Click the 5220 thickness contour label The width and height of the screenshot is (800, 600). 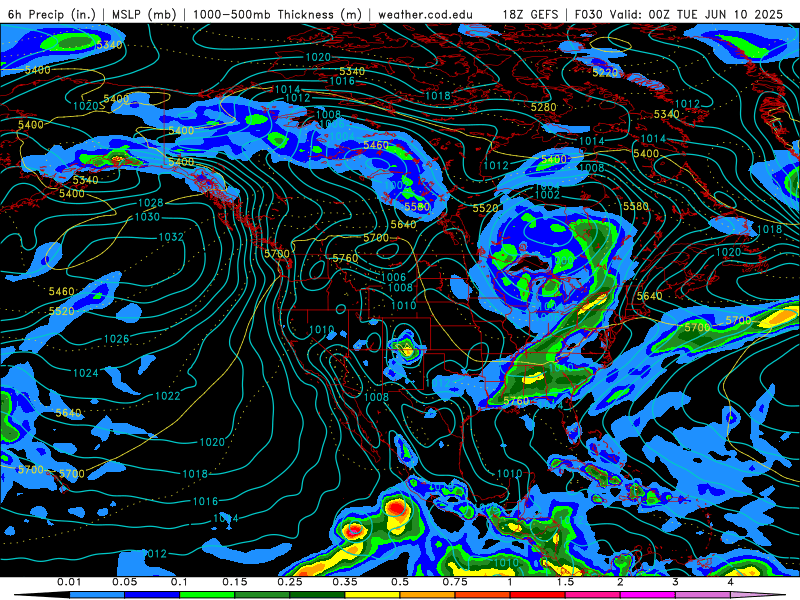tap(605, 73)
